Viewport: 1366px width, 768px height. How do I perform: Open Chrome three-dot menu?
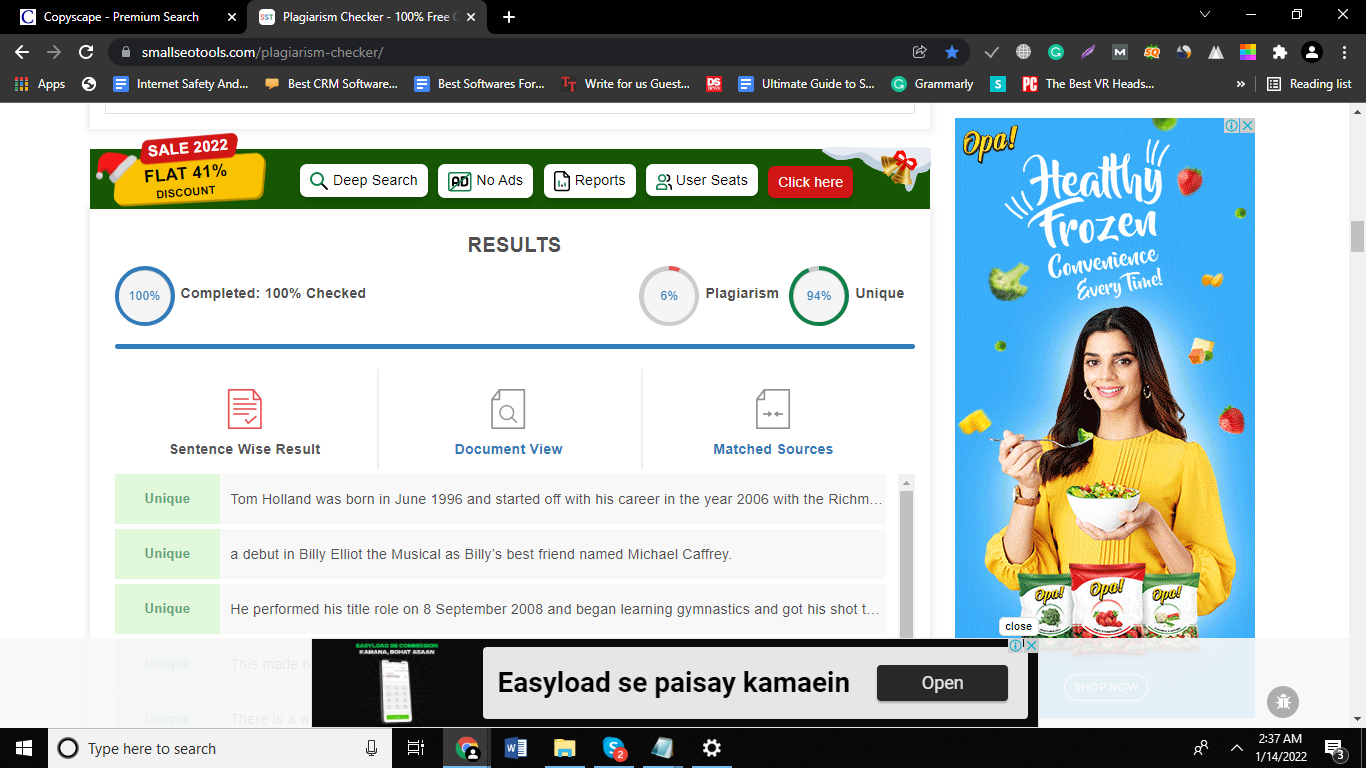pyautogui.click(x=1344, y=52)
